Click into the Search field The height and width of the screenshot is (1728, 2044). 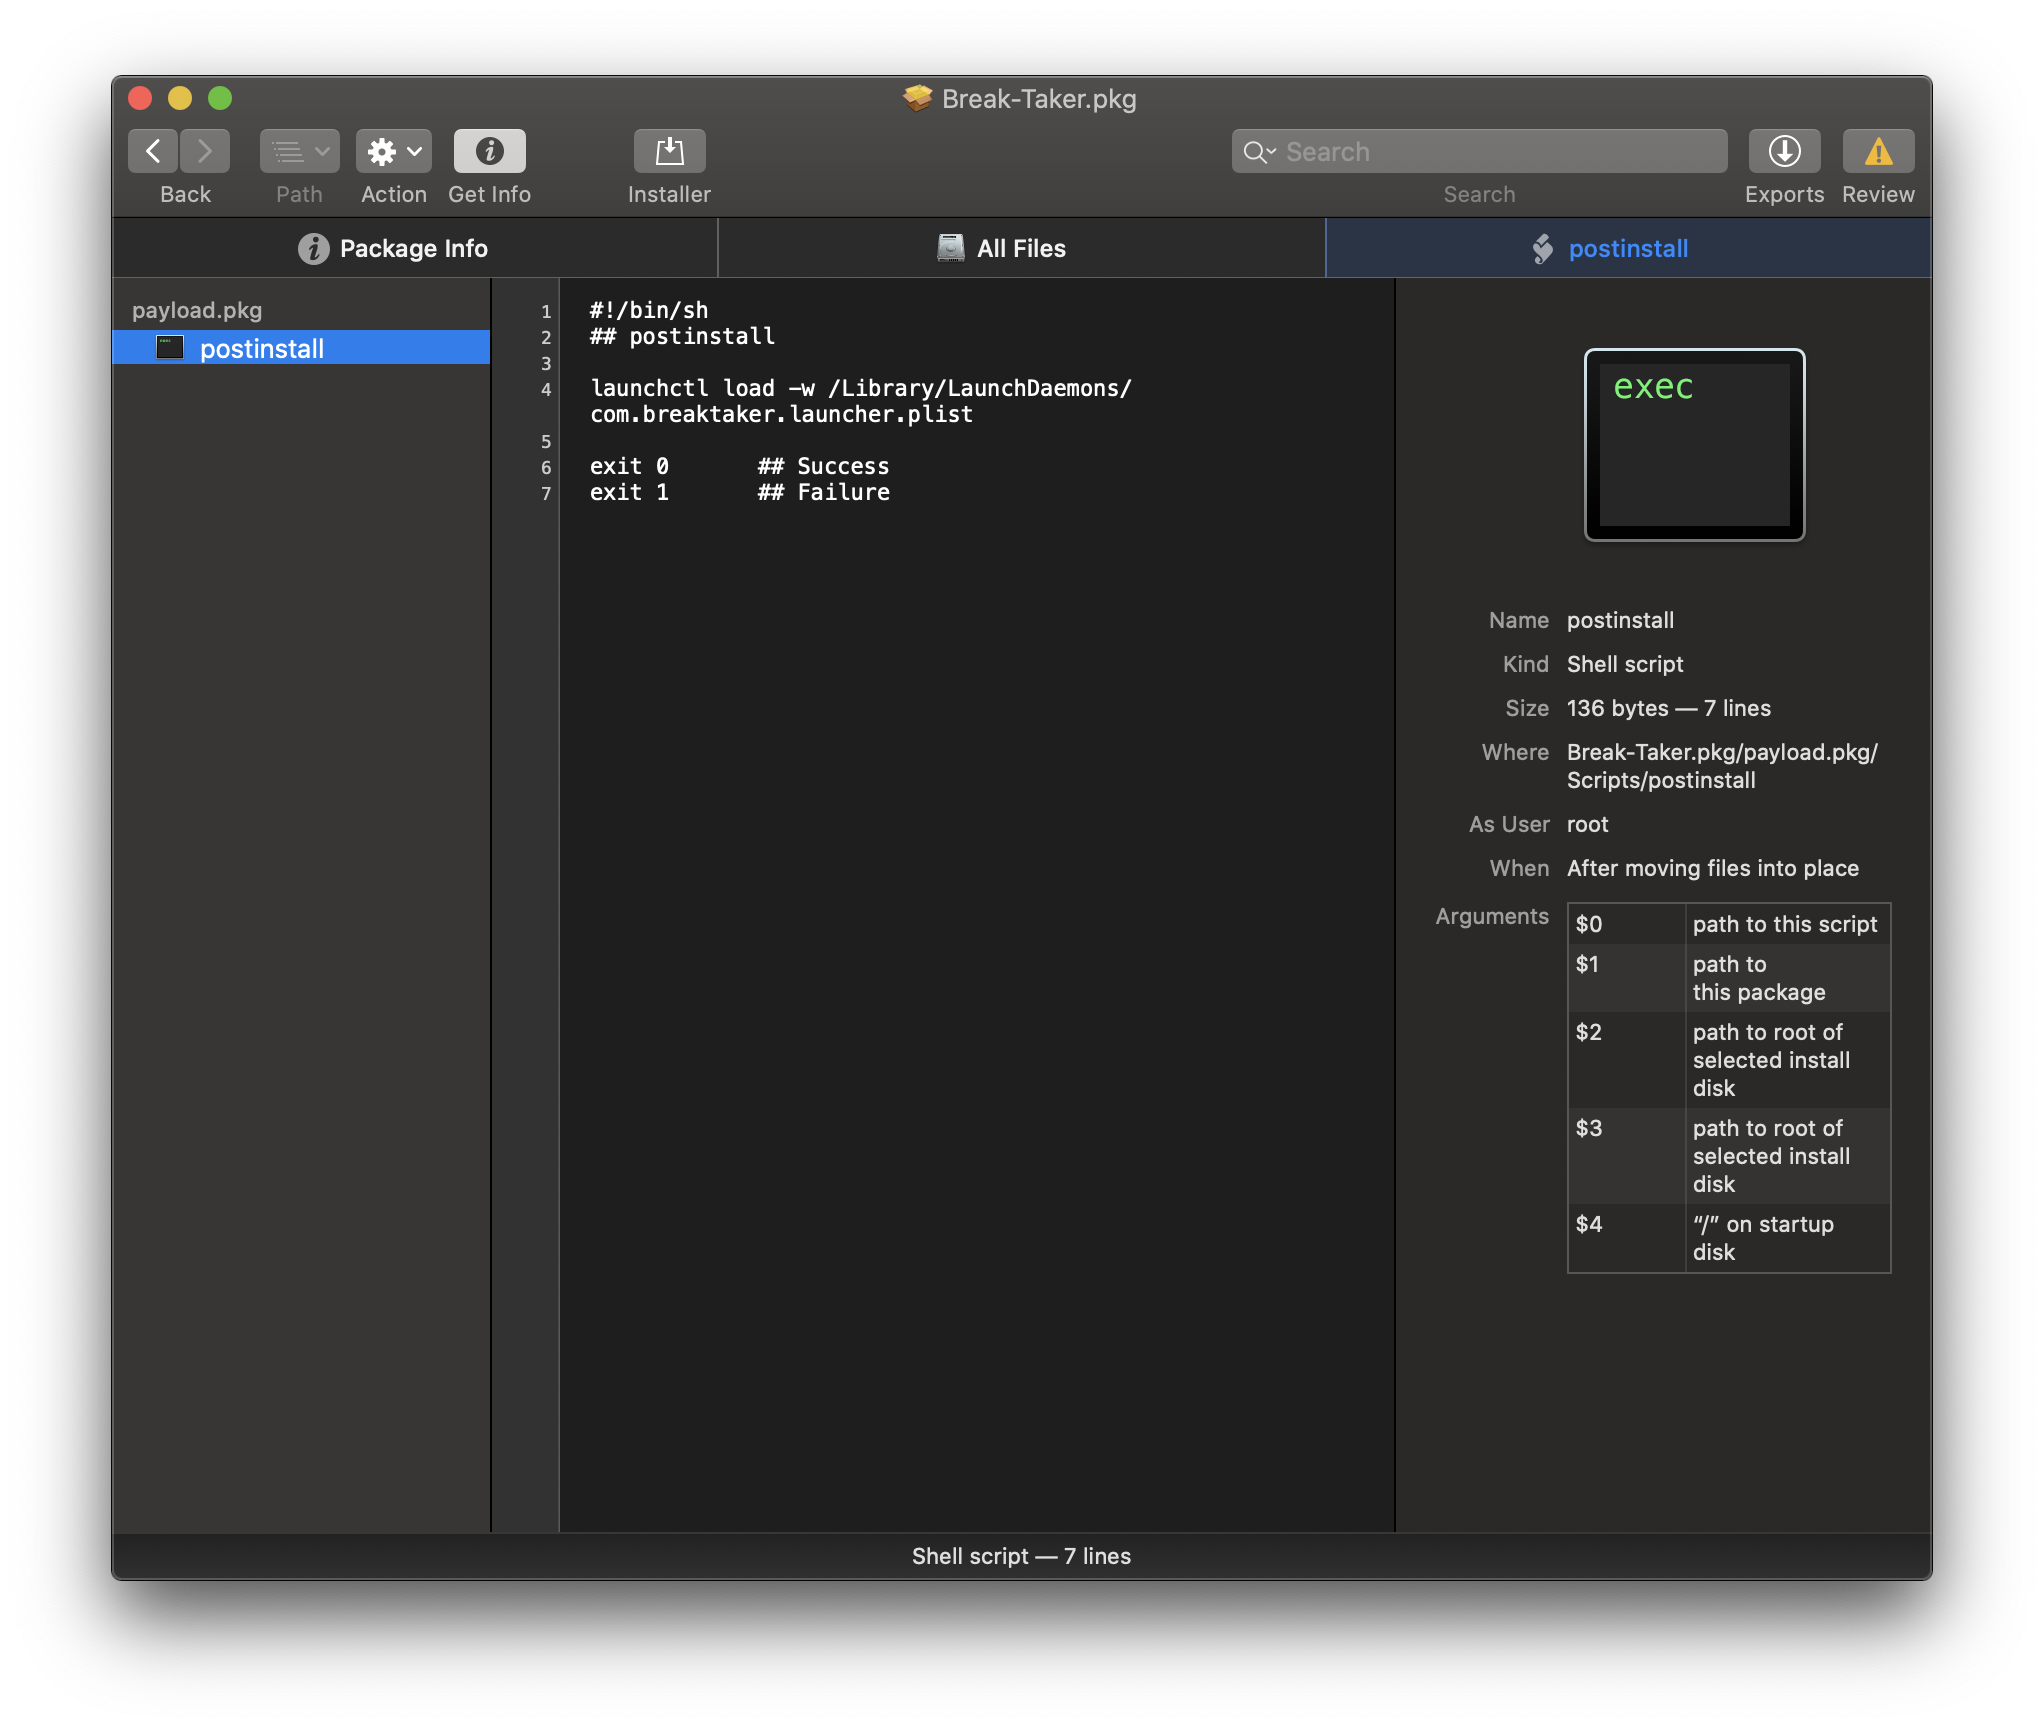pos(1500,152)
